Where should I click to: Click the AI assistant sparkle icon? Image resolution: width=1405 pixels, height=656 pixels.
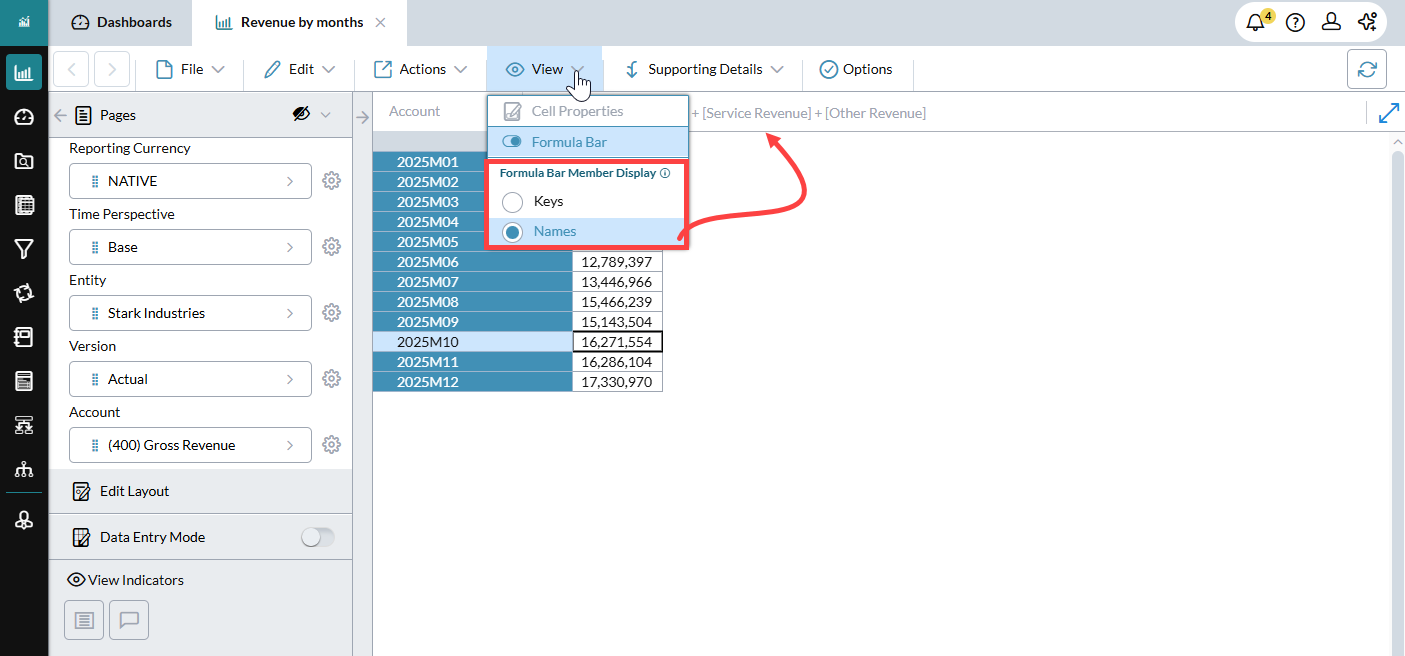click(1368, 22)
